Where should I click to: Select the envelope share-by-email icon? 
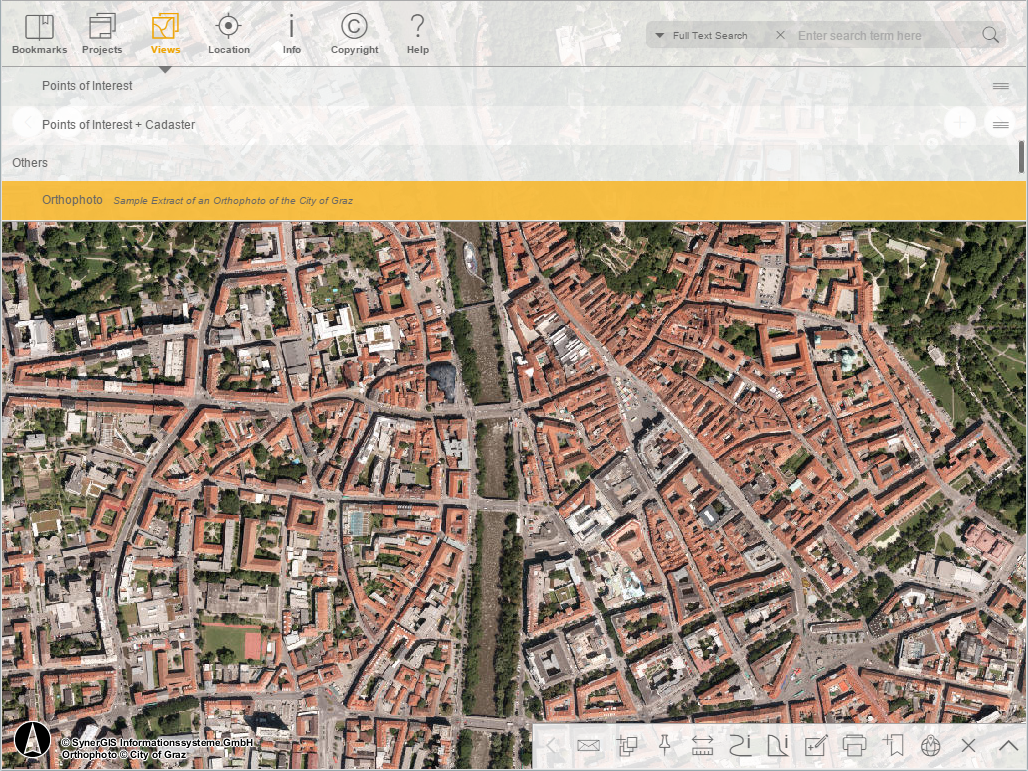[x=588, y=745]
